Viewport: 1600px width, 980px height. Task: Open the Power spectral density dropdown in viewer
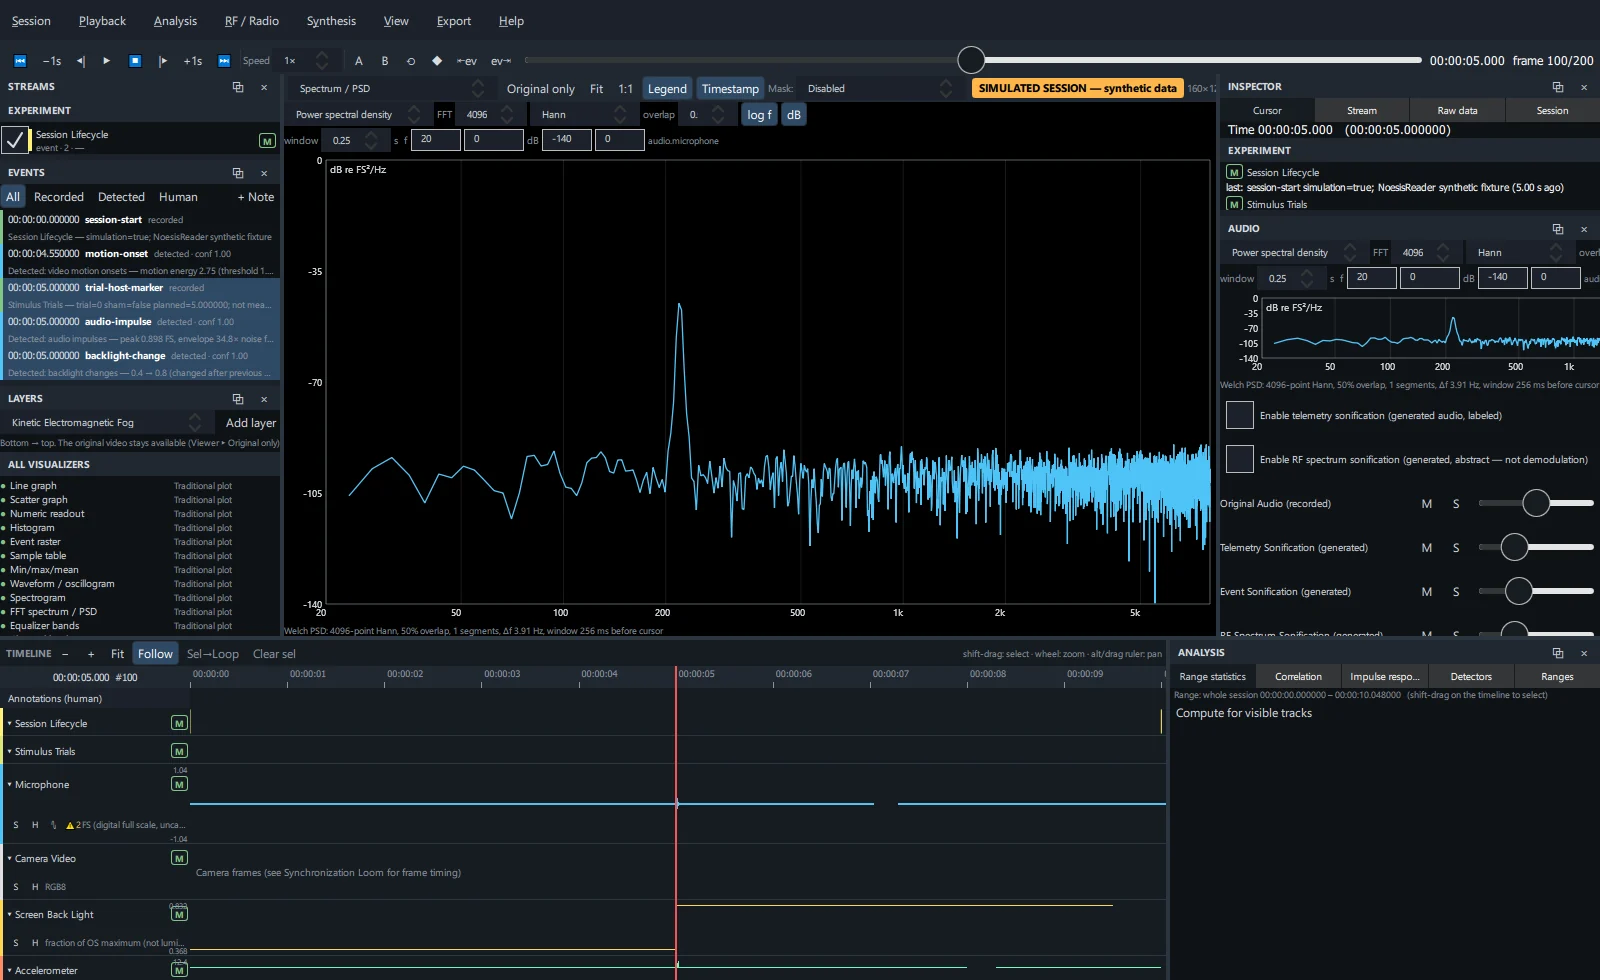[x=357, y=115]
